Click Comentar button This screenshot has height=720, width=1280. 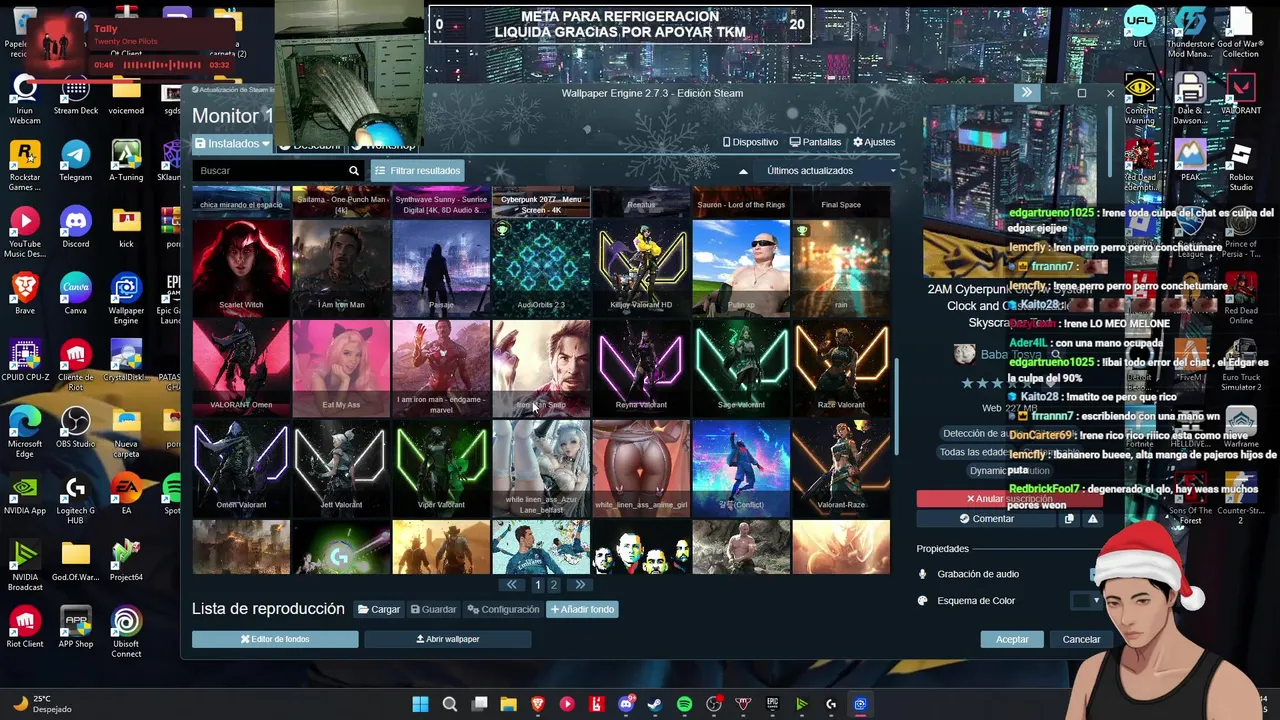(x=986, y=519)
